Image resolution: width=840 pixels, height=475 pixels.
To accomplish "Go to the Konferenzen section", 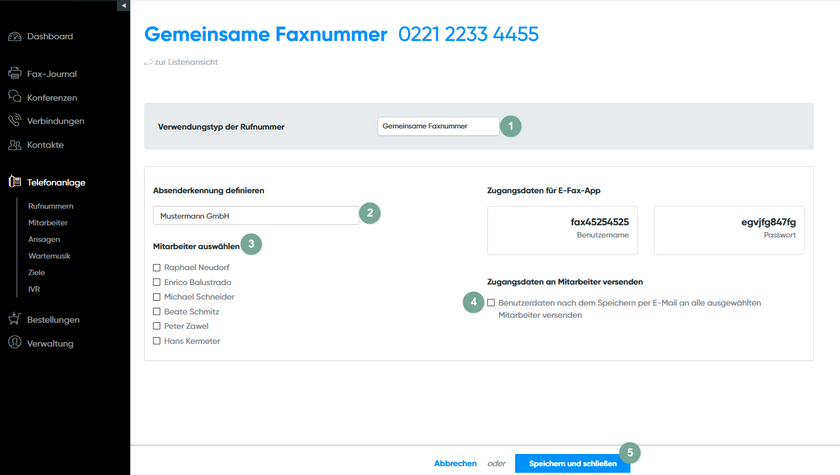I will click(x=52, y=98).
